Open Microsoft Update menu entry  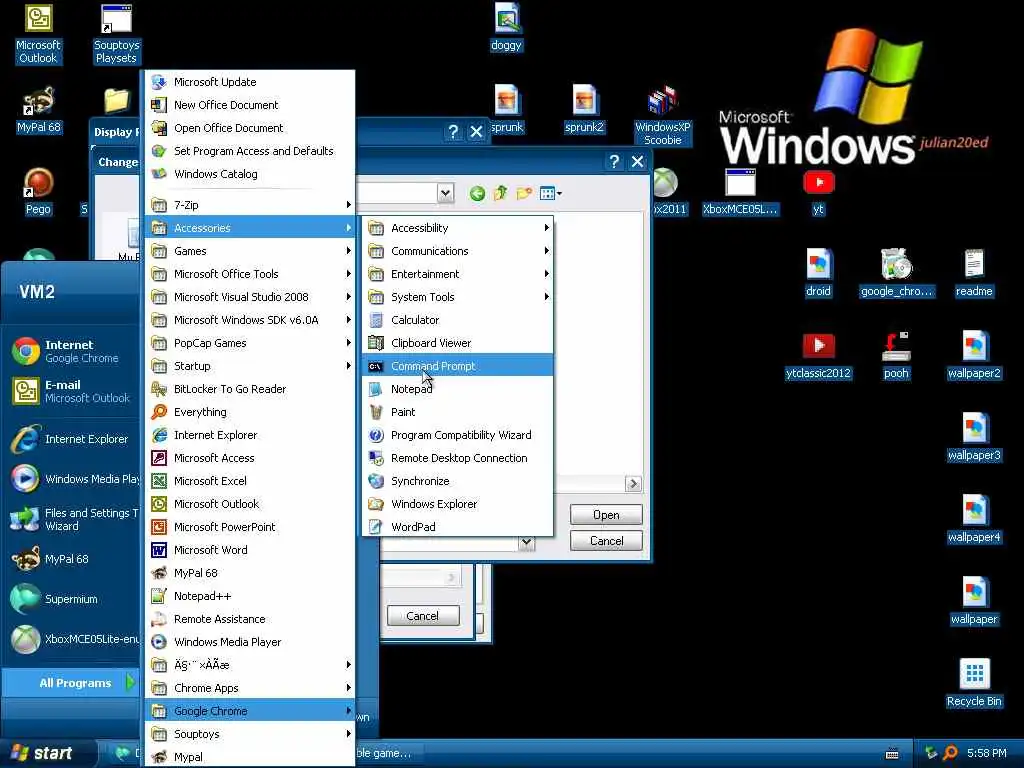tap(250, 82)
